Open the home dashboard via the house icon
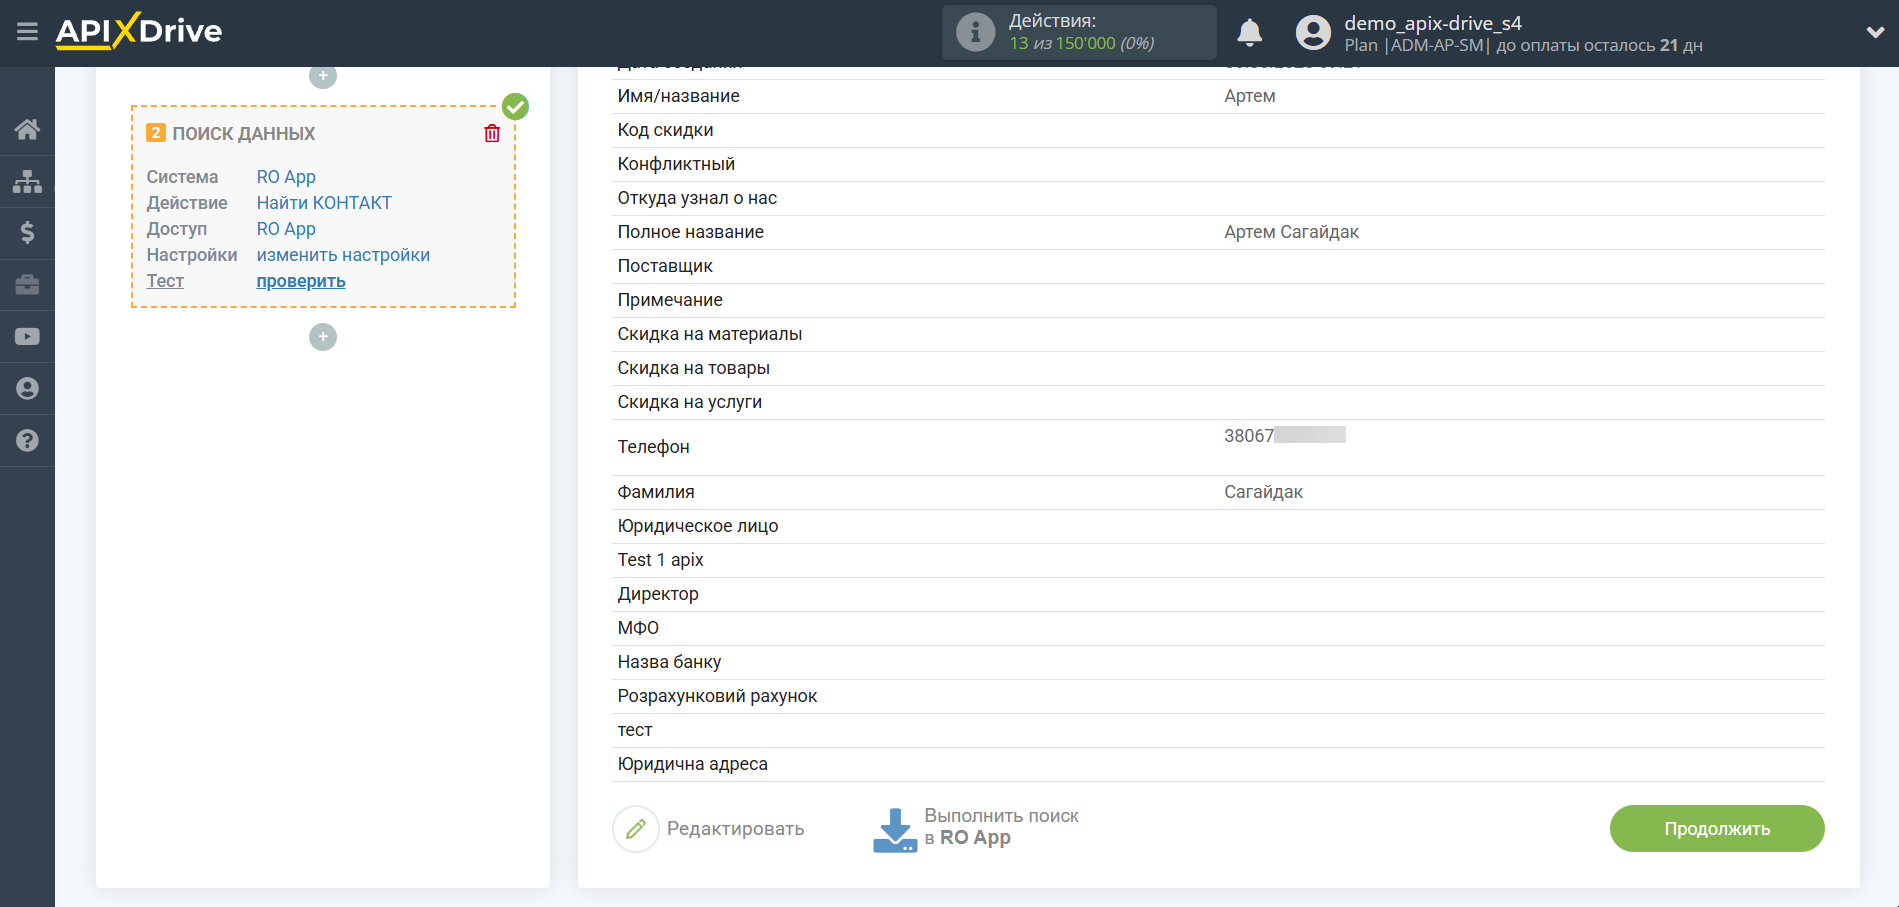The height and width of the screenshot is (907, 1899). coord(27,128)
